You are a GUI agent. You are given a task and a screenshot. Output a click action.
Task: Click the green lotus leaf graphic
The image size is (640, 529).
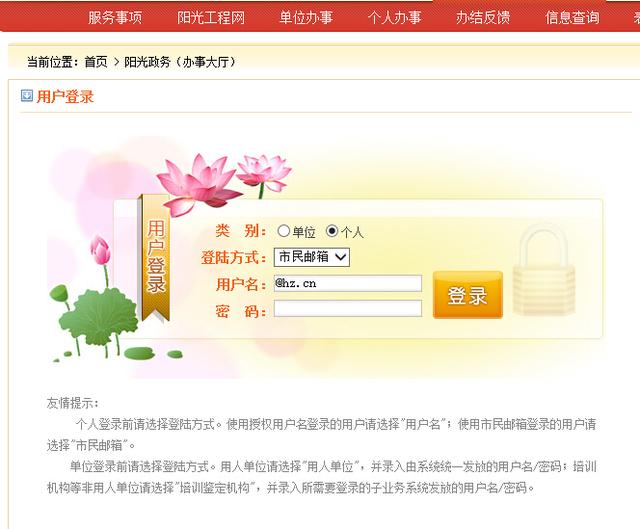(98, 316)
